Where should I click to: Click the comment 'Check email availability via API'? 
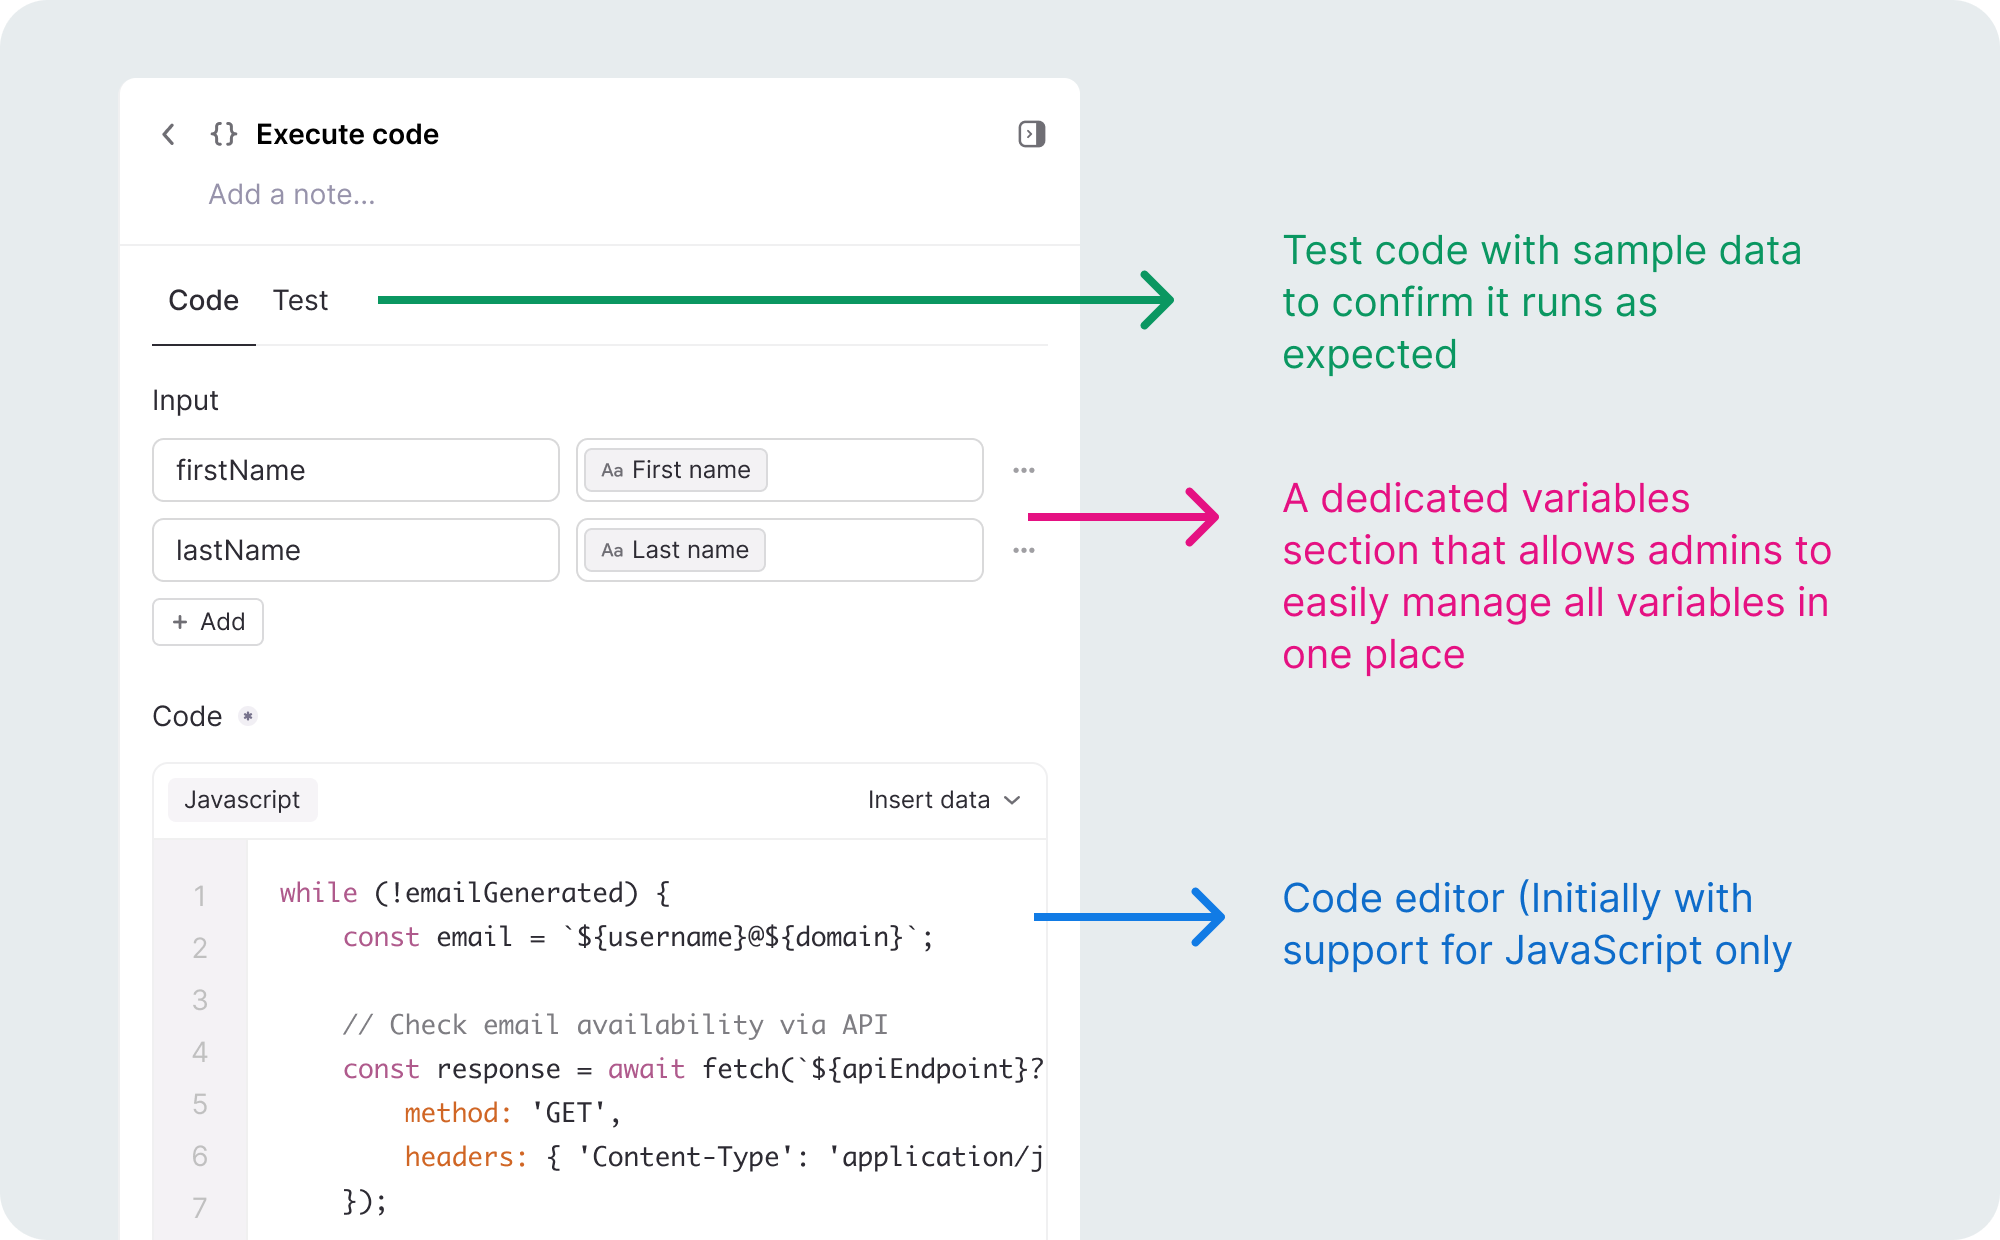point(615,1025)
